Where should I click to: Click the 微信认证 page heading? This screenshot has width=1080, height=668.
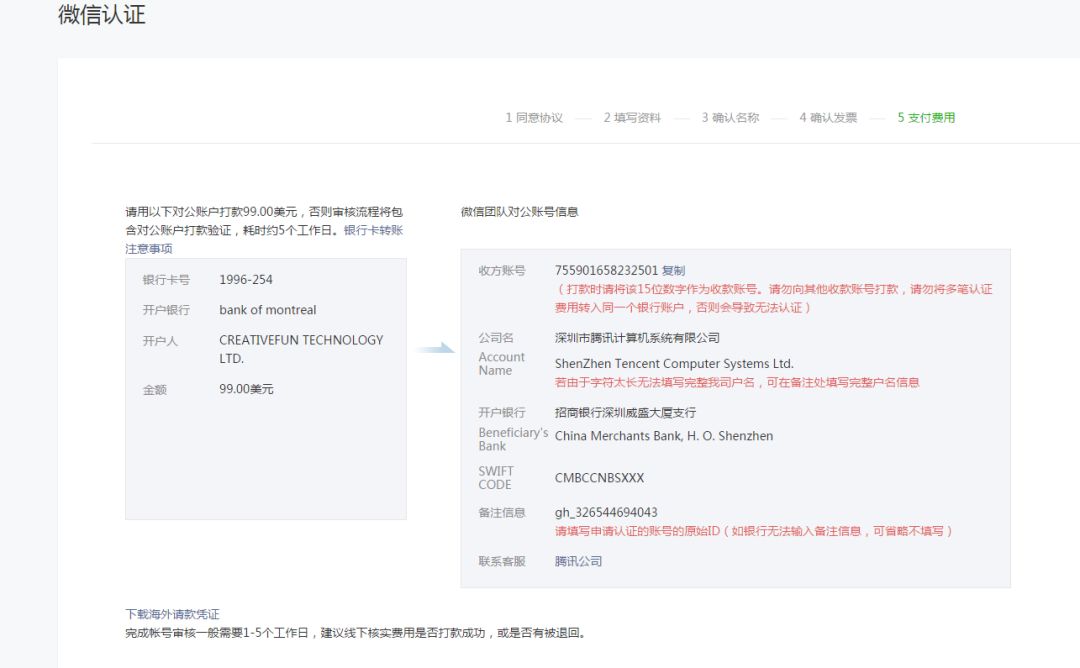pos(102,14)
